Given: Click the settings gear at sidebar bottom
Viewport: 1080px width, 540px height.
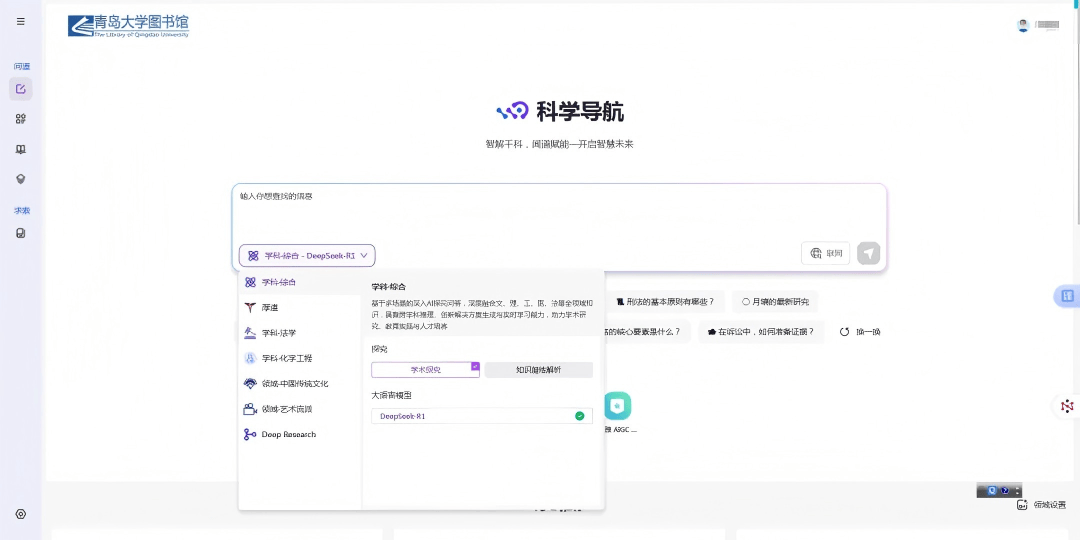Looking at the screenshot, I should pos(21,514).
